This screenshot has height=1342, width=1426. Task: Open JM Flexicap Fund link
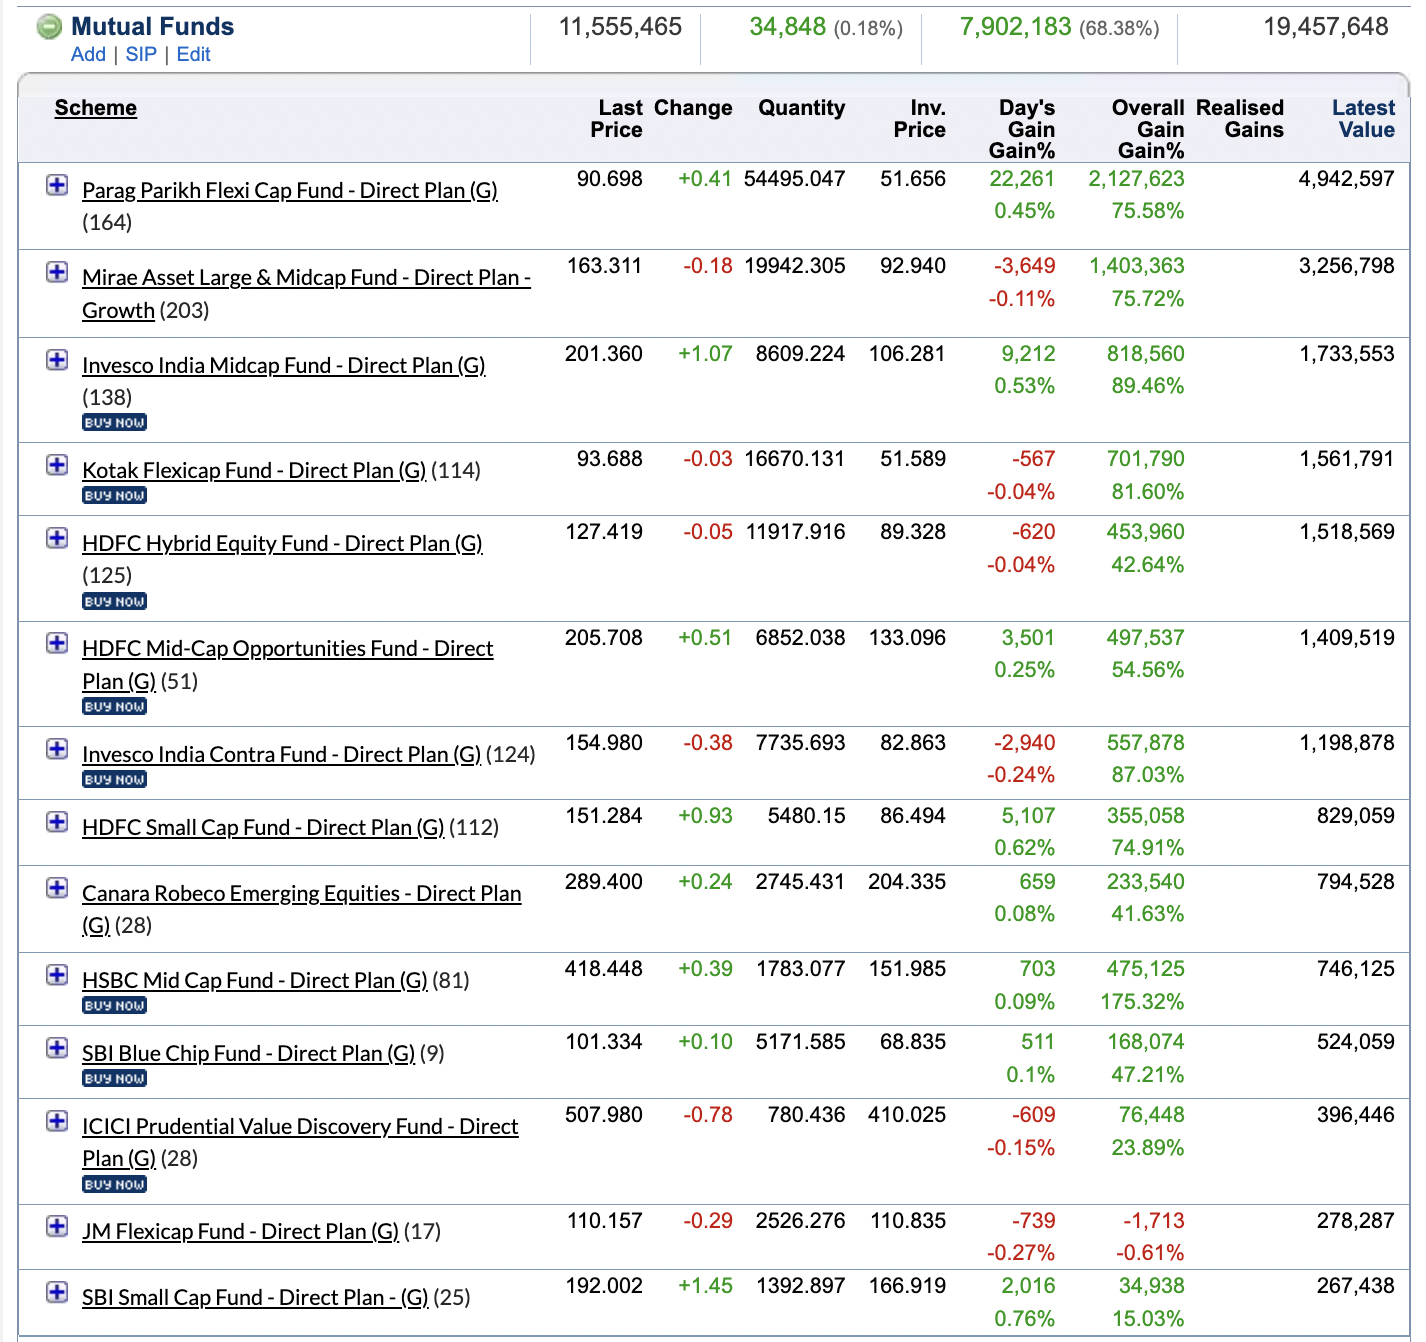click(x=241, y=1231)
